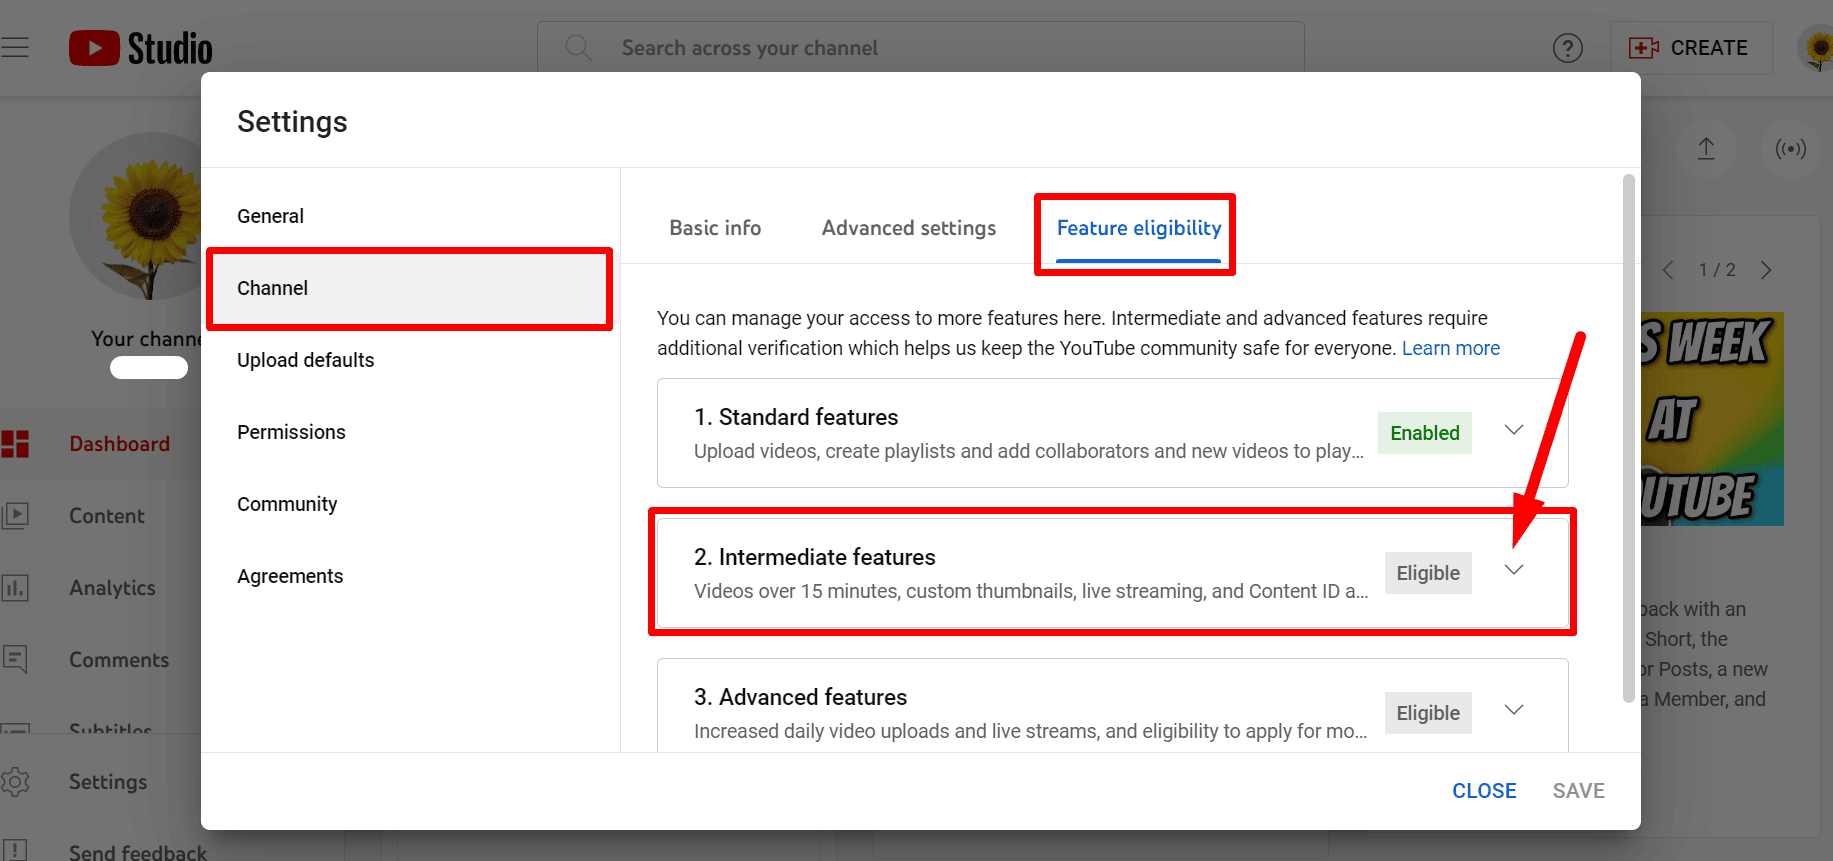
Task: Switch to the Basic info tab
Action: point(715,228)
